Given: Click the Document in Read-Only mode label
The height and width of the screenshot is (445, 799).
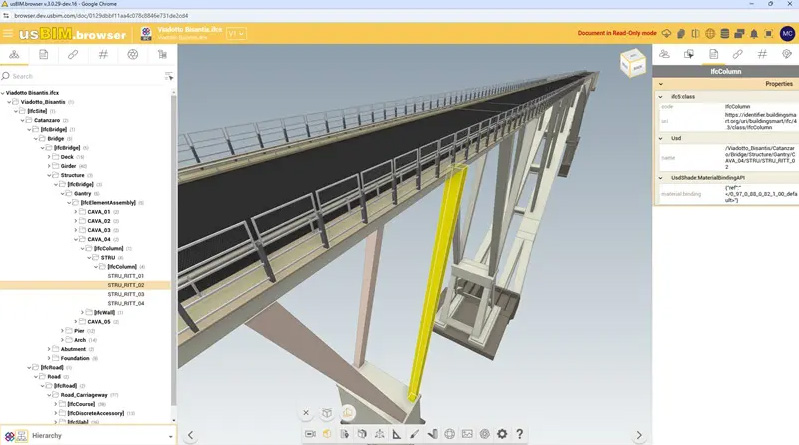Looking at the screenshot, I should 617,33.
